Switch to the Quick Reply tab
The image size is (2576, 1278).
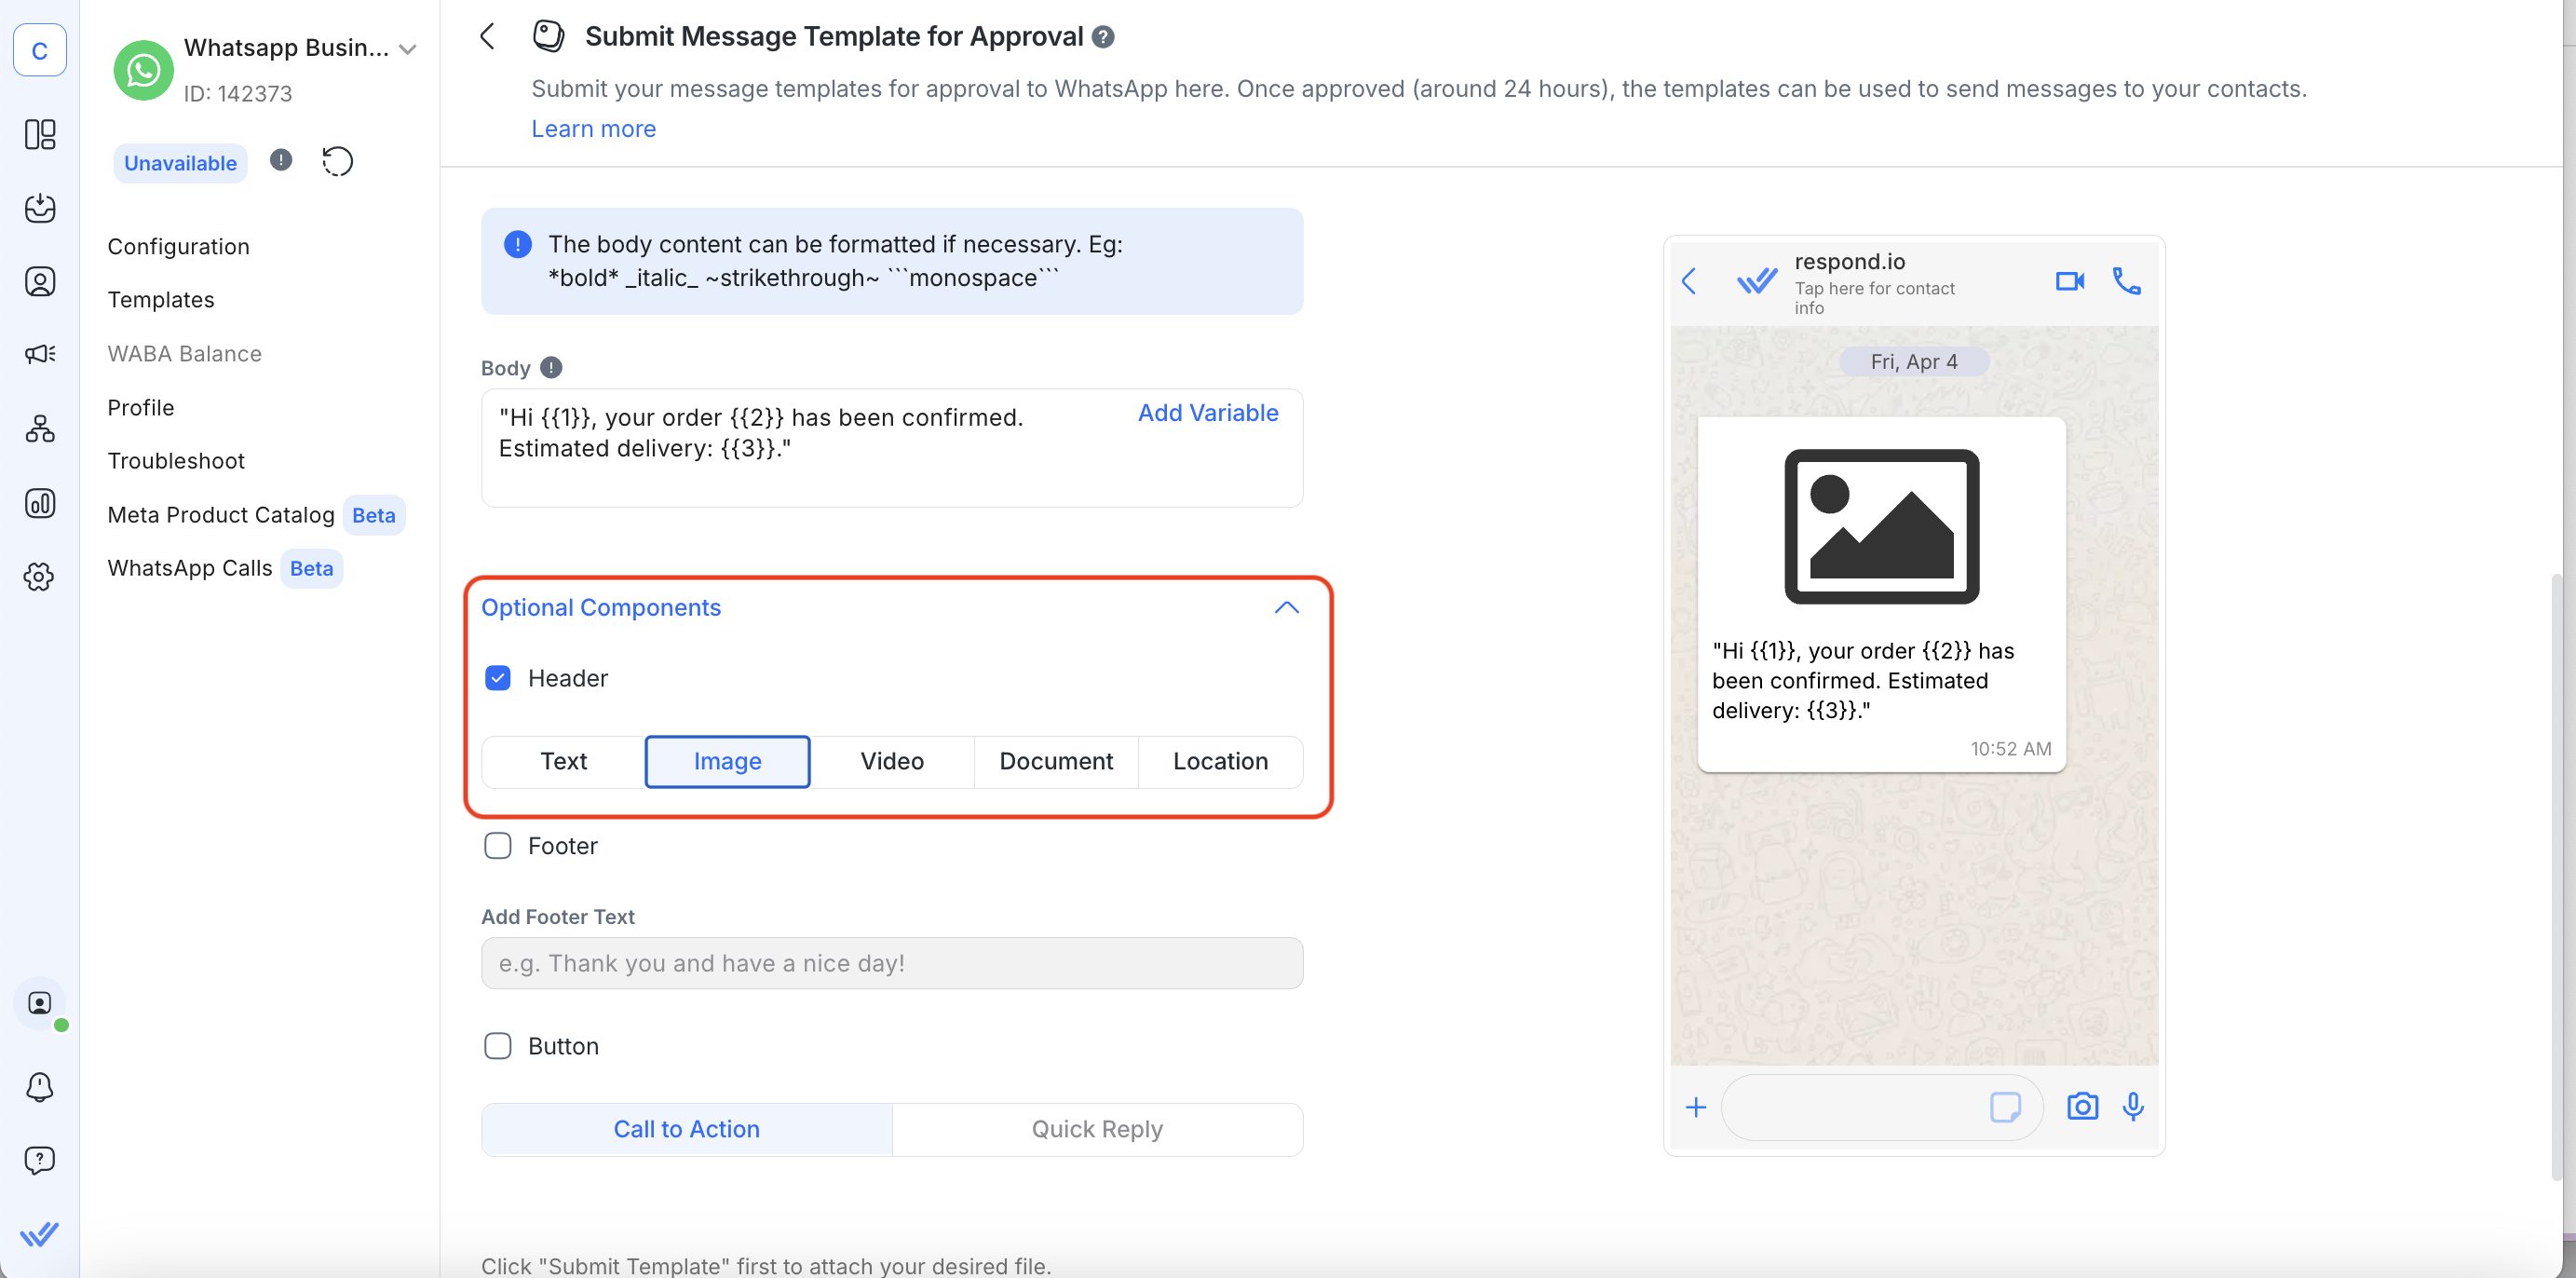point(1096,1128)
